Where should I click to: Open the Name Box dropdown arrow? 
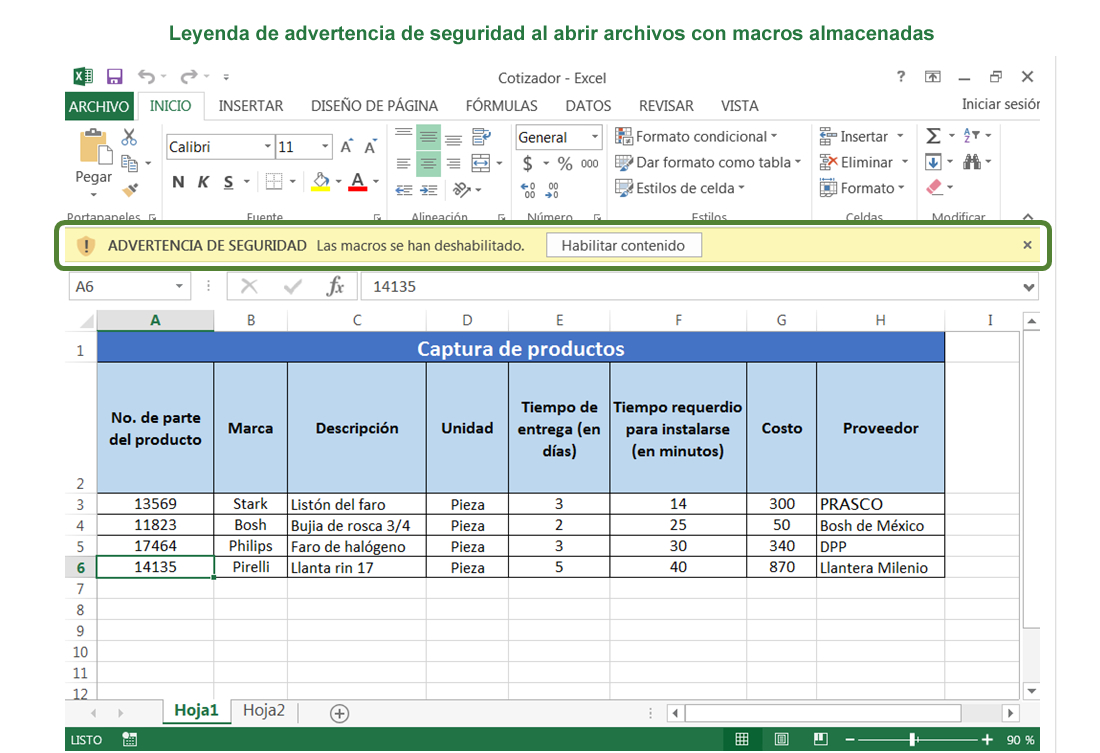(x=179, y=286)
